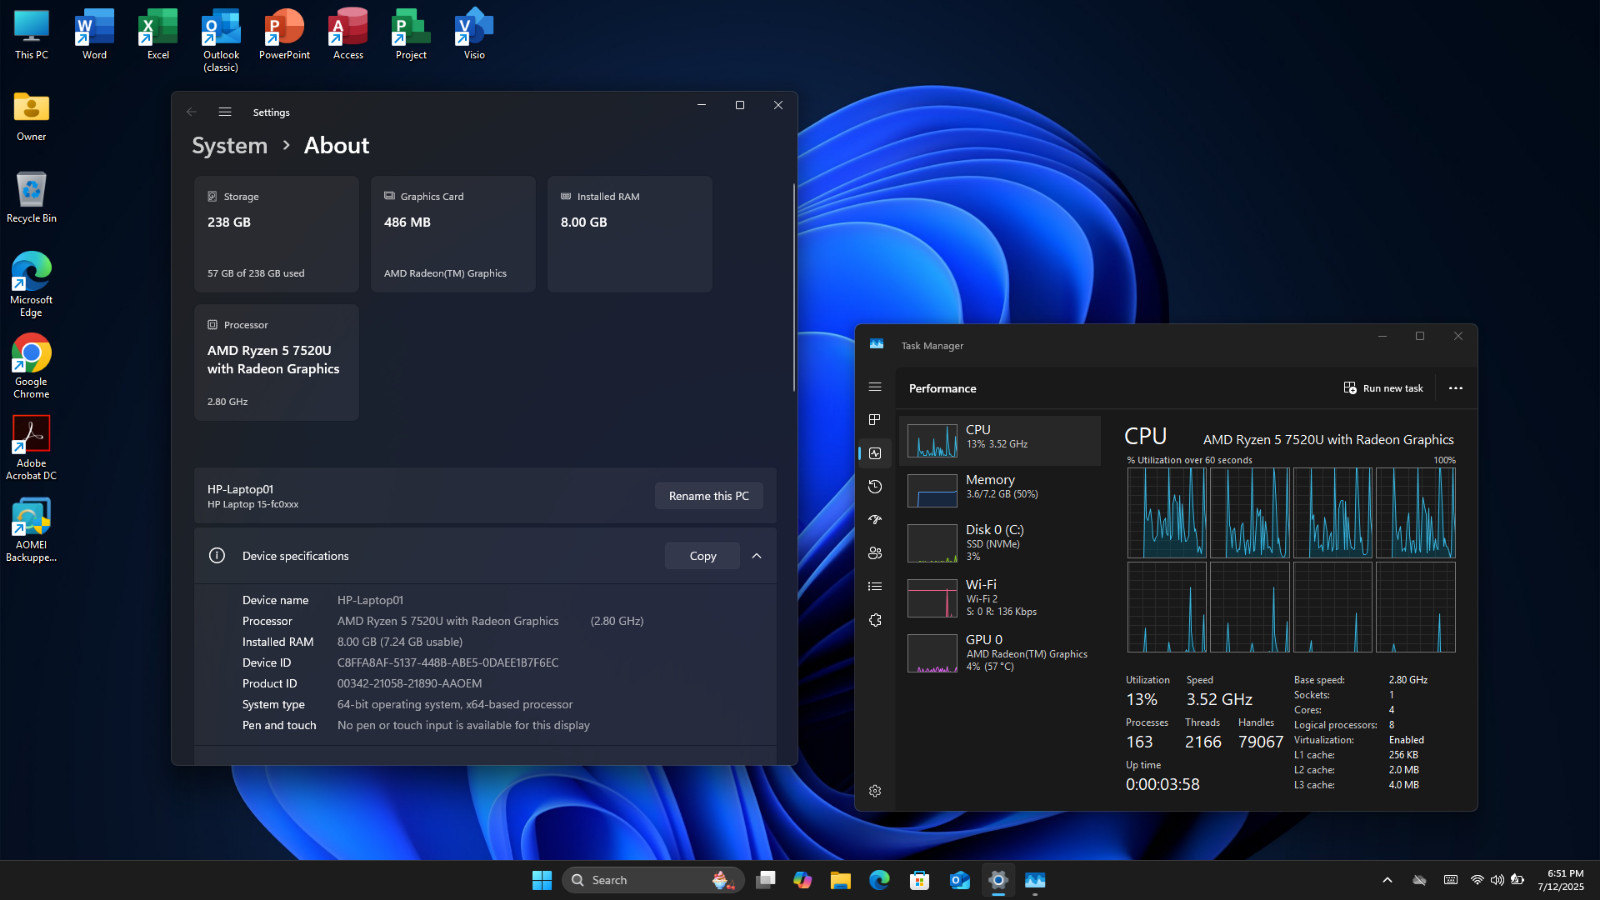Select Access desktop shortcut
The height and width of the screenshot is (900, 1600).
(348, 36)
